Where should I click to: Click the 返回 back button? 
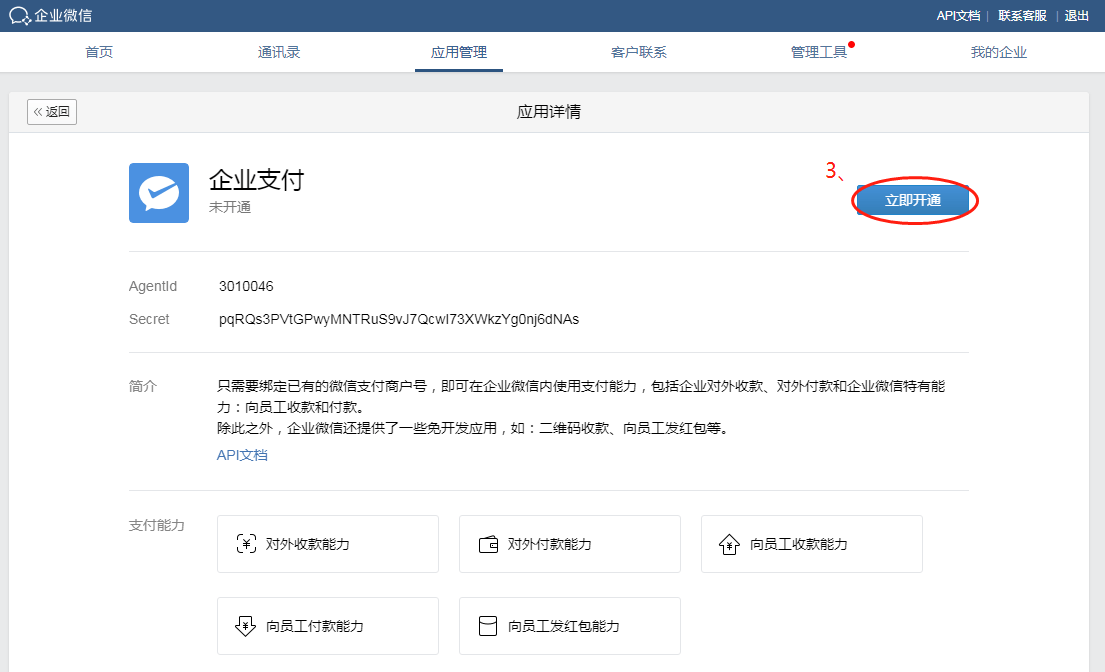(52, 111)
